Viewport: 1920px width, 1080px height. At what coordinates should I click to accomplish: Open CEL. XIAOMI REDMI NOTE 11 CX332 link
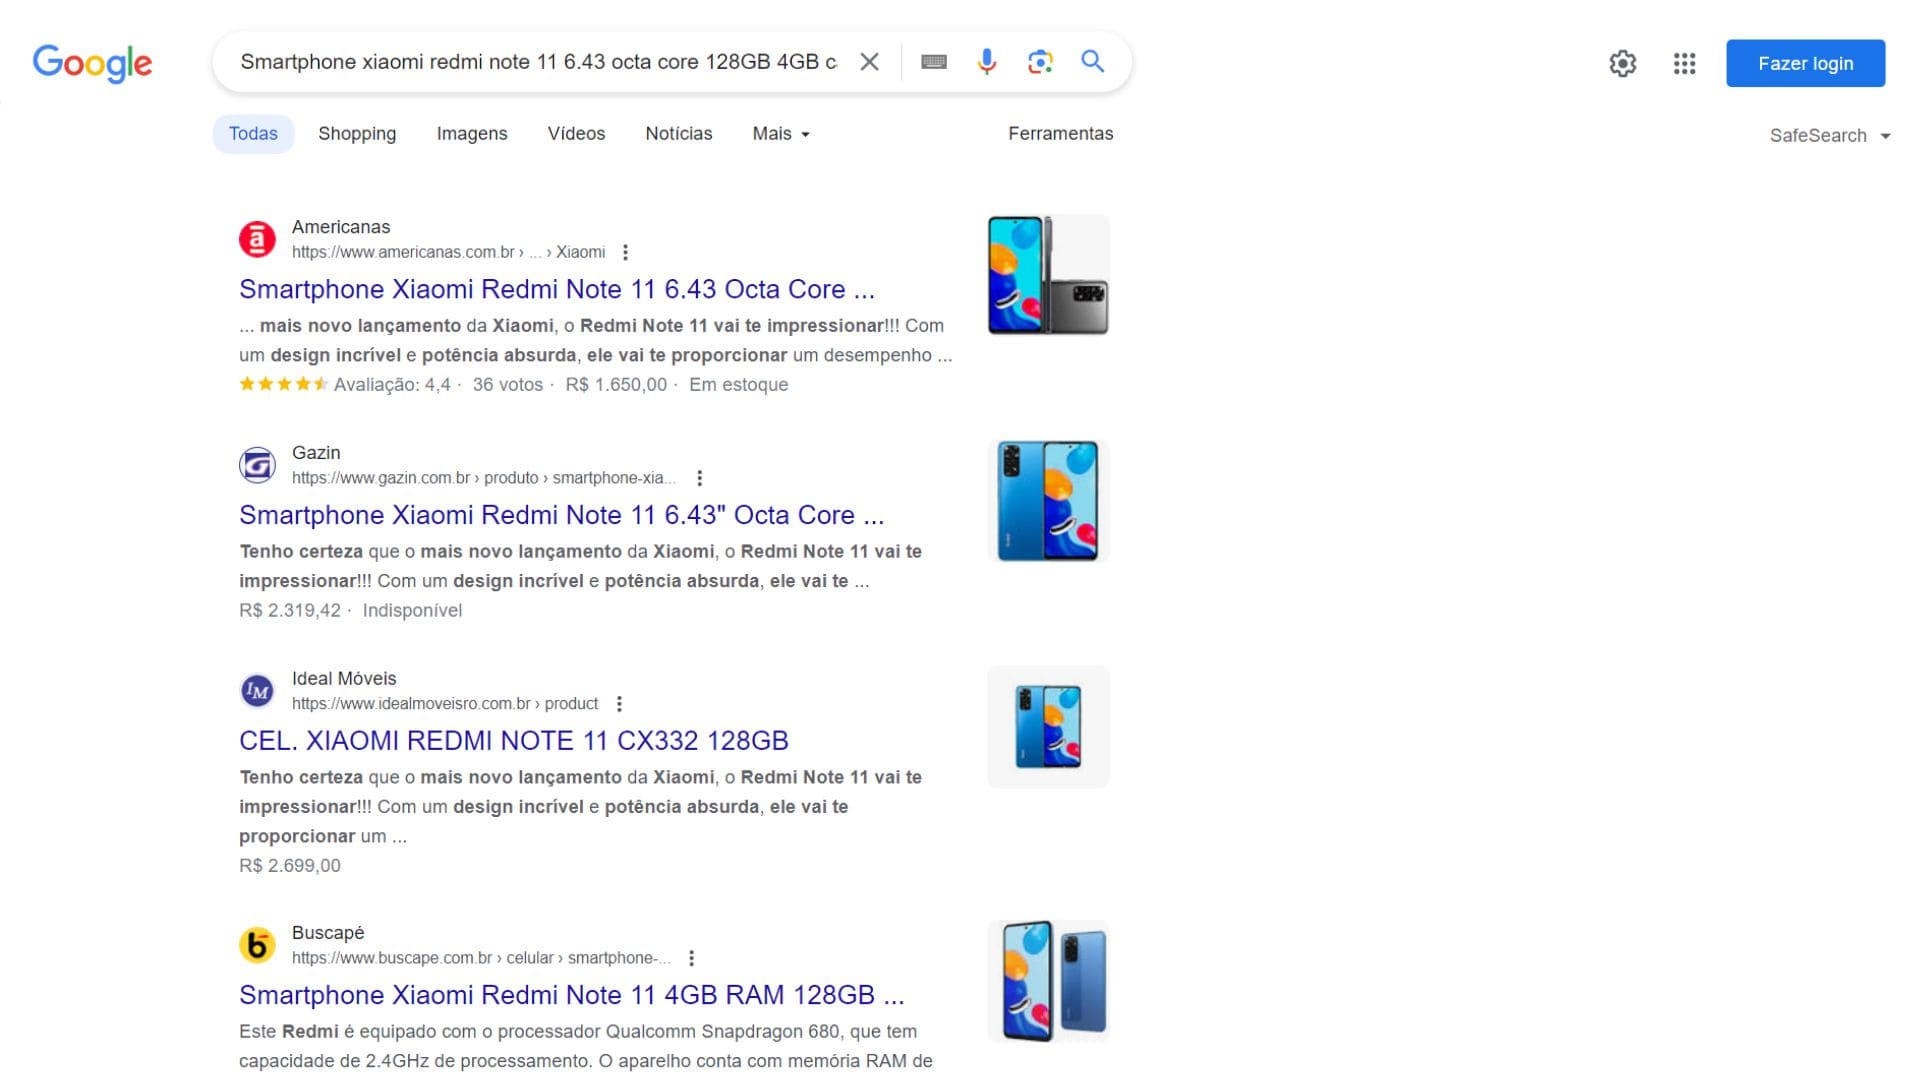coord(513,741)
